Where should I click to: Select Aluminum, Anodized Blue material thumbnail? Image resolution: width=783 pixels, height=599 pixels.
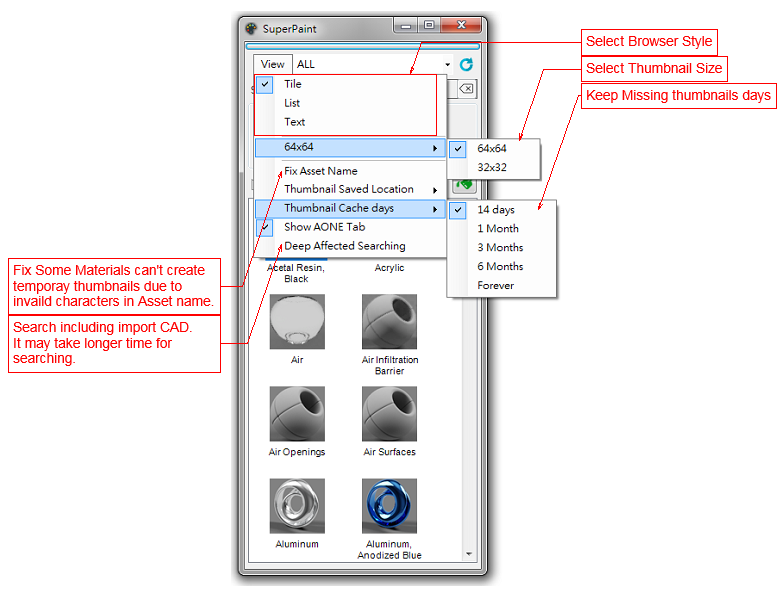tap(390, 506)
